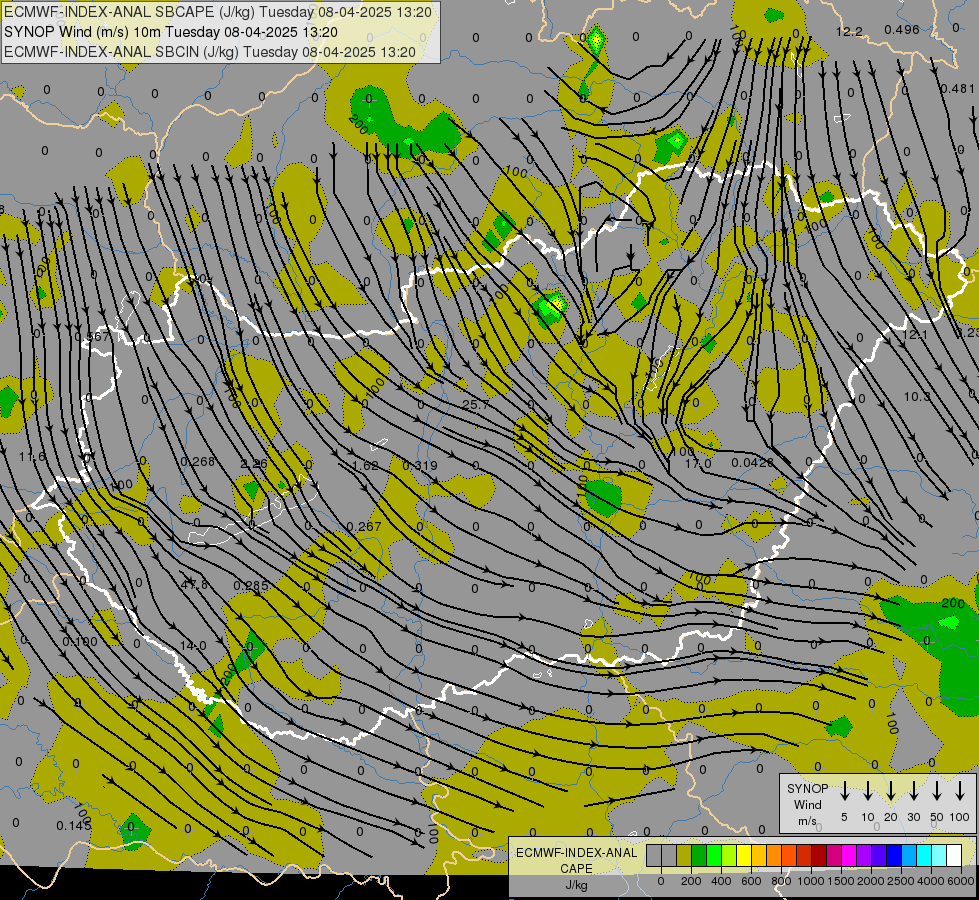The image size is (979, 900).
Task: Click the 0.145 value on the map
Action: 74,825
